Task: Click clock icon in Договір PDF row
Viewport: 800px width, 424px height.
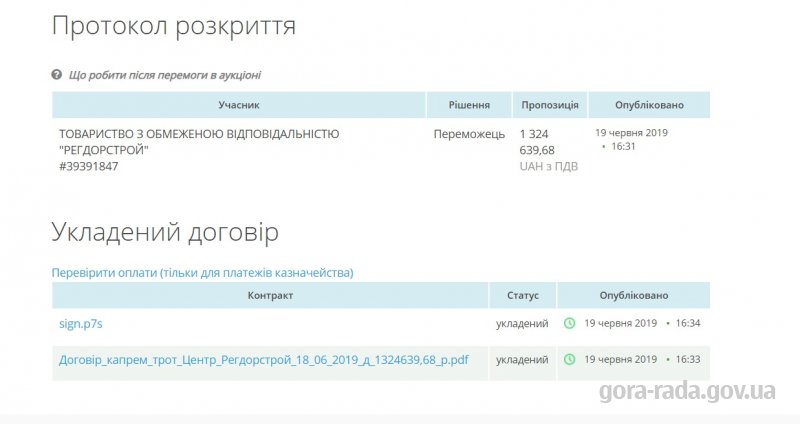Action: tap(569, 359)
